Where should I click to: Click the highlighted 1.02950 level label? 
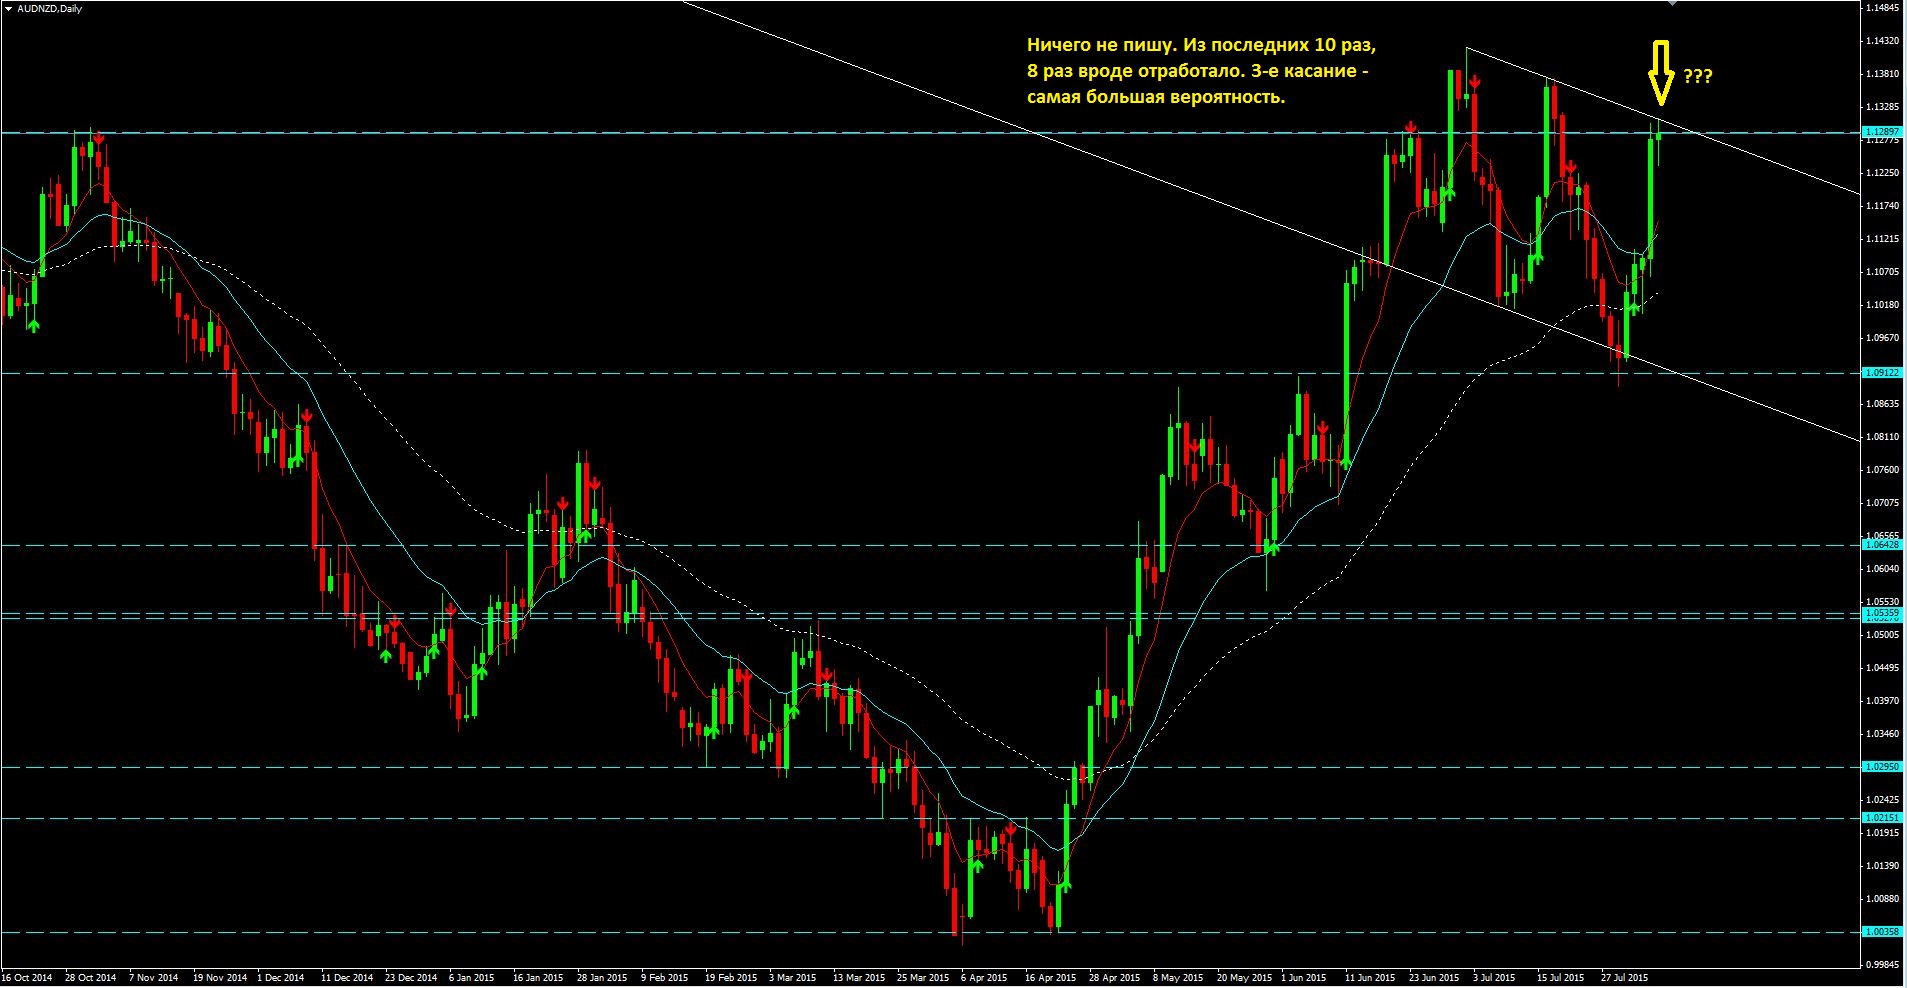coord(1882,767)
